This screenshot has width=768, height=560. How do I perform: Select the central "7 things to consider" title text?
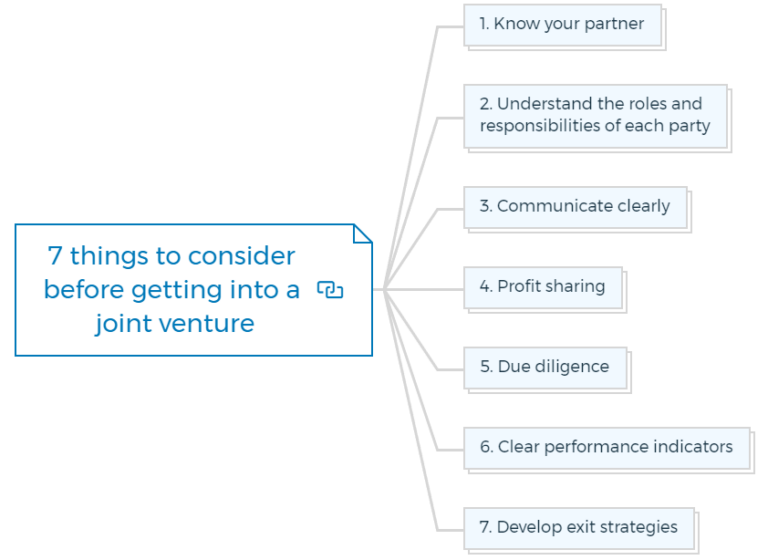(171, 290)
